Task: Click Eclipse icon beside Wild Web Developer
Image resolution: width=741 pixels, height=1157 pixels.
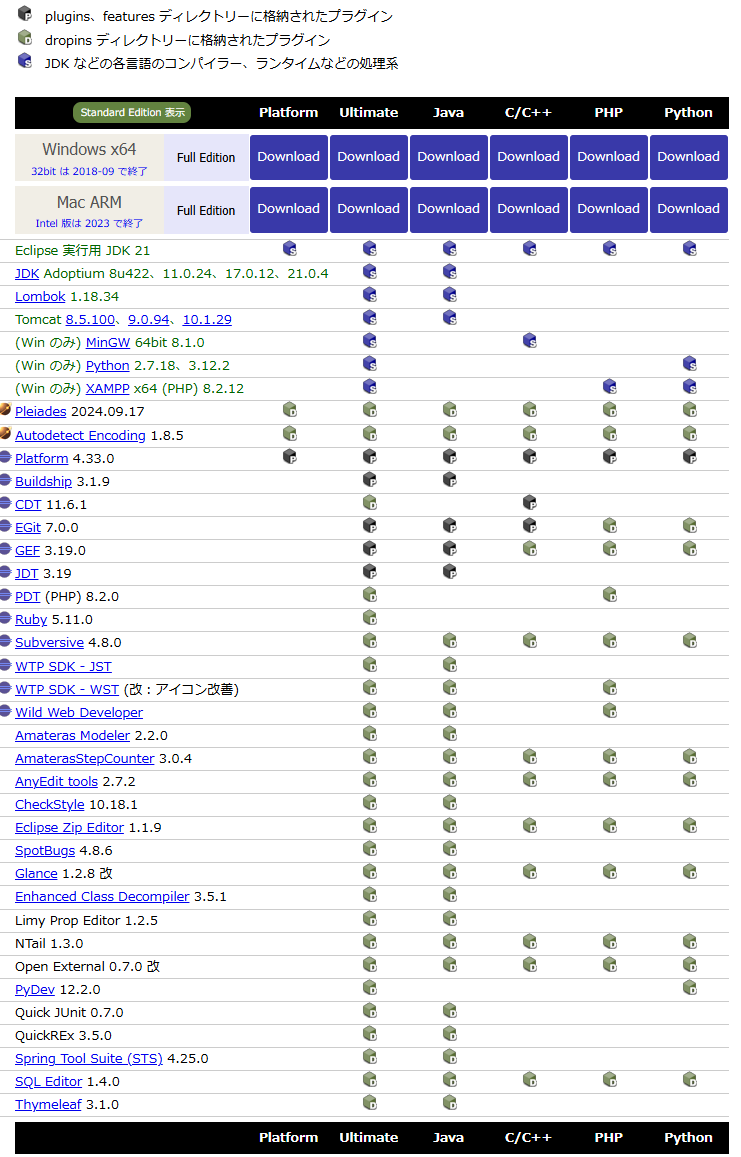Action: [x=5, y=711]
